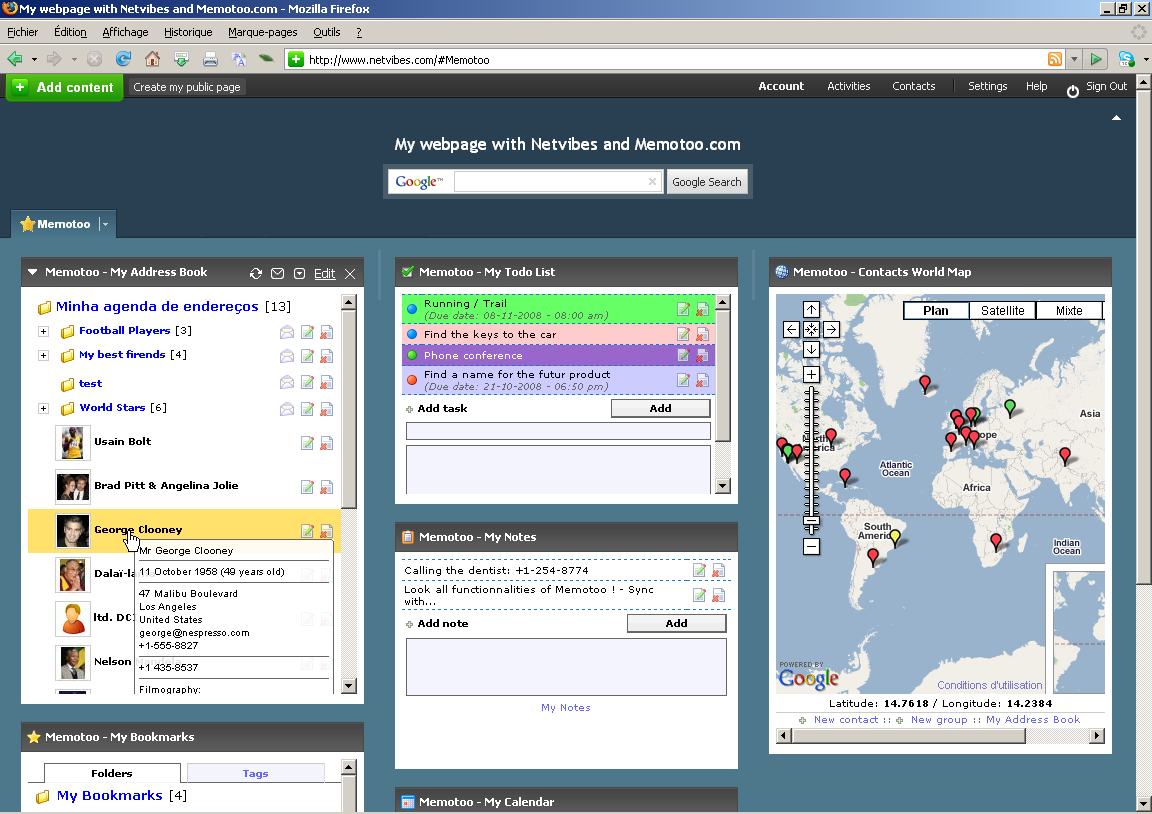Click the Sign Out power icon
This screenshot has width=1152, height=814.
click(x=1073, y=90)
